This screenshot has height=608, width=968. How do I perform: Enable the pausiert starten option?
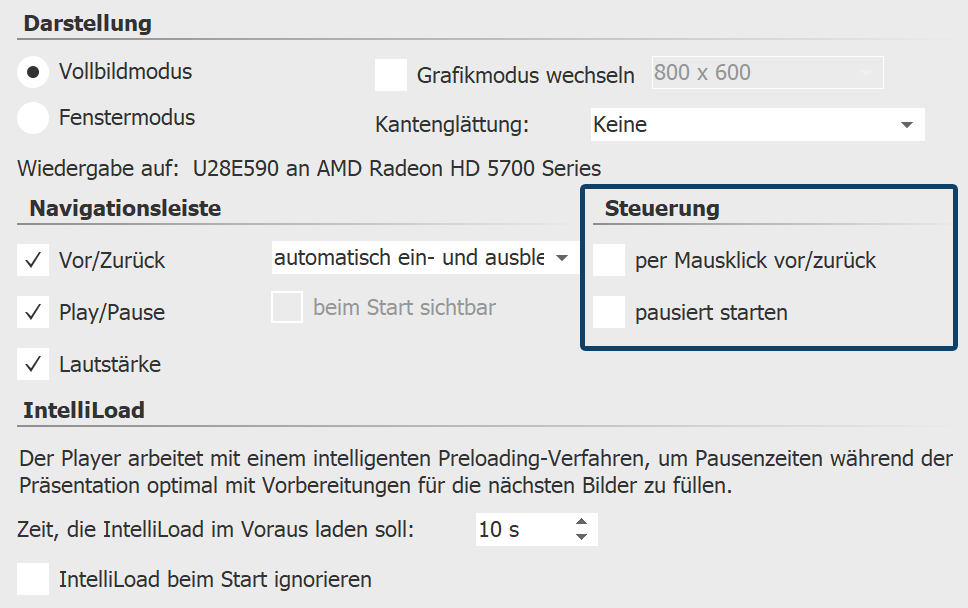point(609,313)
